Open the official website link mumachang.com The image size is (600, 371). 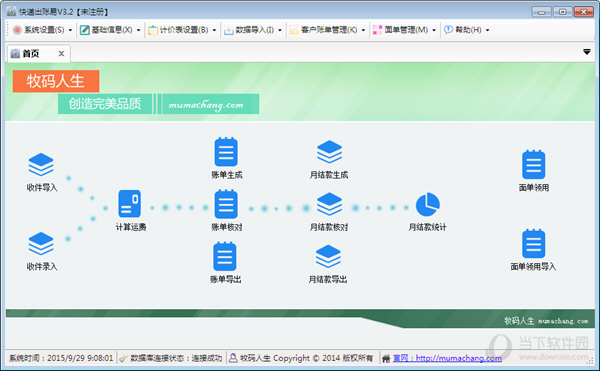click(447, 358)
